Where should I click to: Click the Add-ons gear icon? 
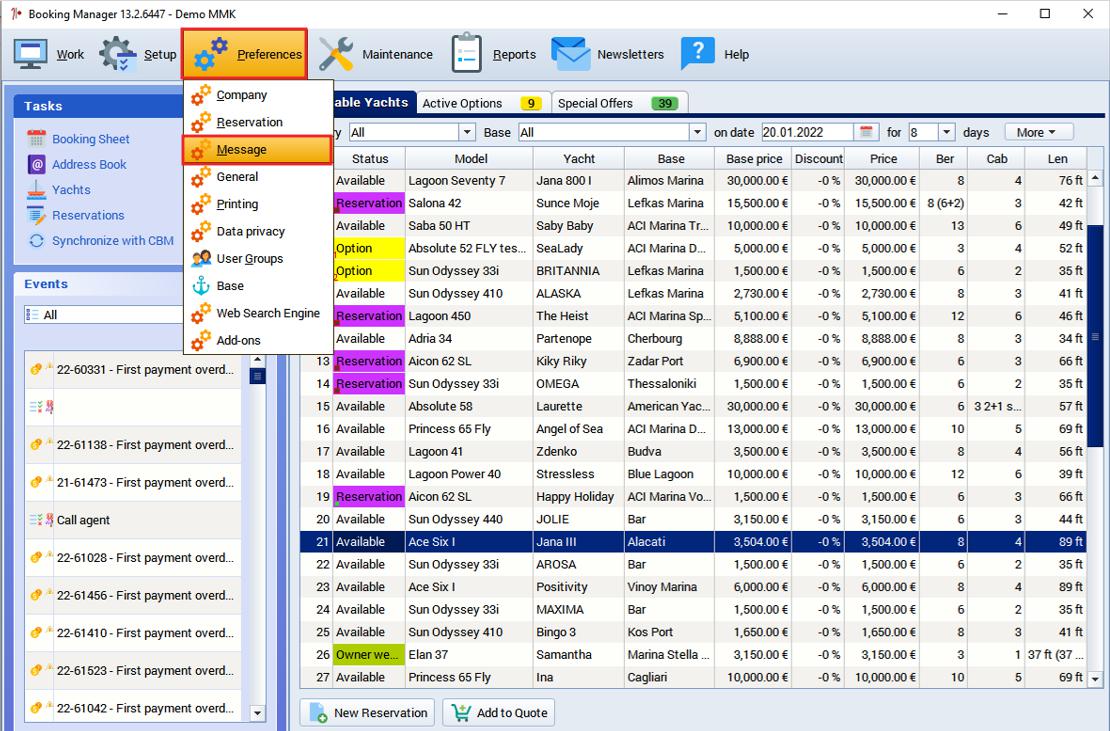(x=201, y=340)
